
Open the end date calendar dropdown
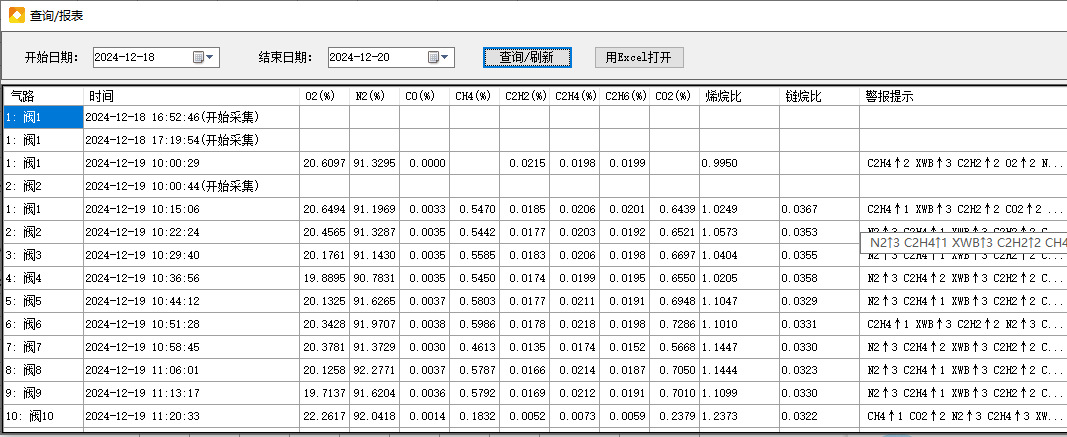point(440,58)
